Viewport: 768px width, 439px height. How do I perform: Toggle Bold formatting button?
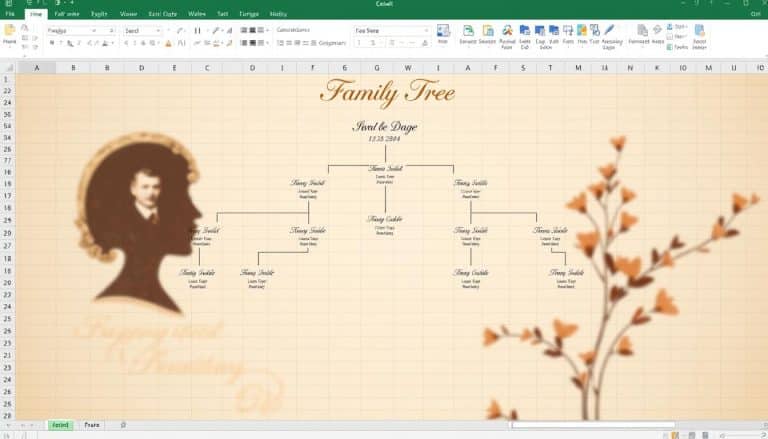(x=52, y=43)
